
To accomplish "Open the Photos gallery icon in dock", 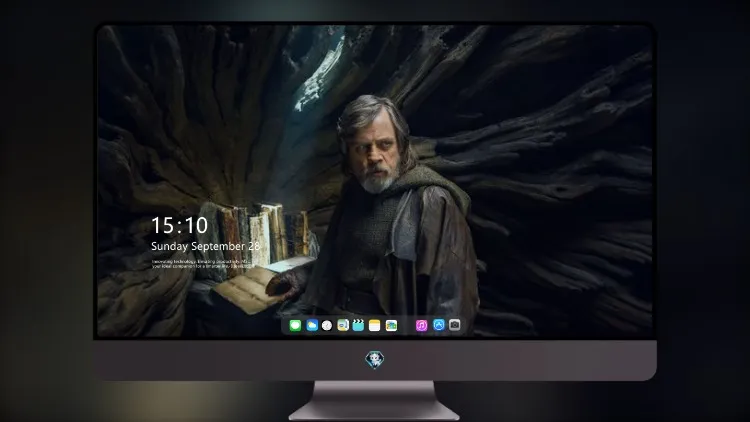I will tap(391, 325).
